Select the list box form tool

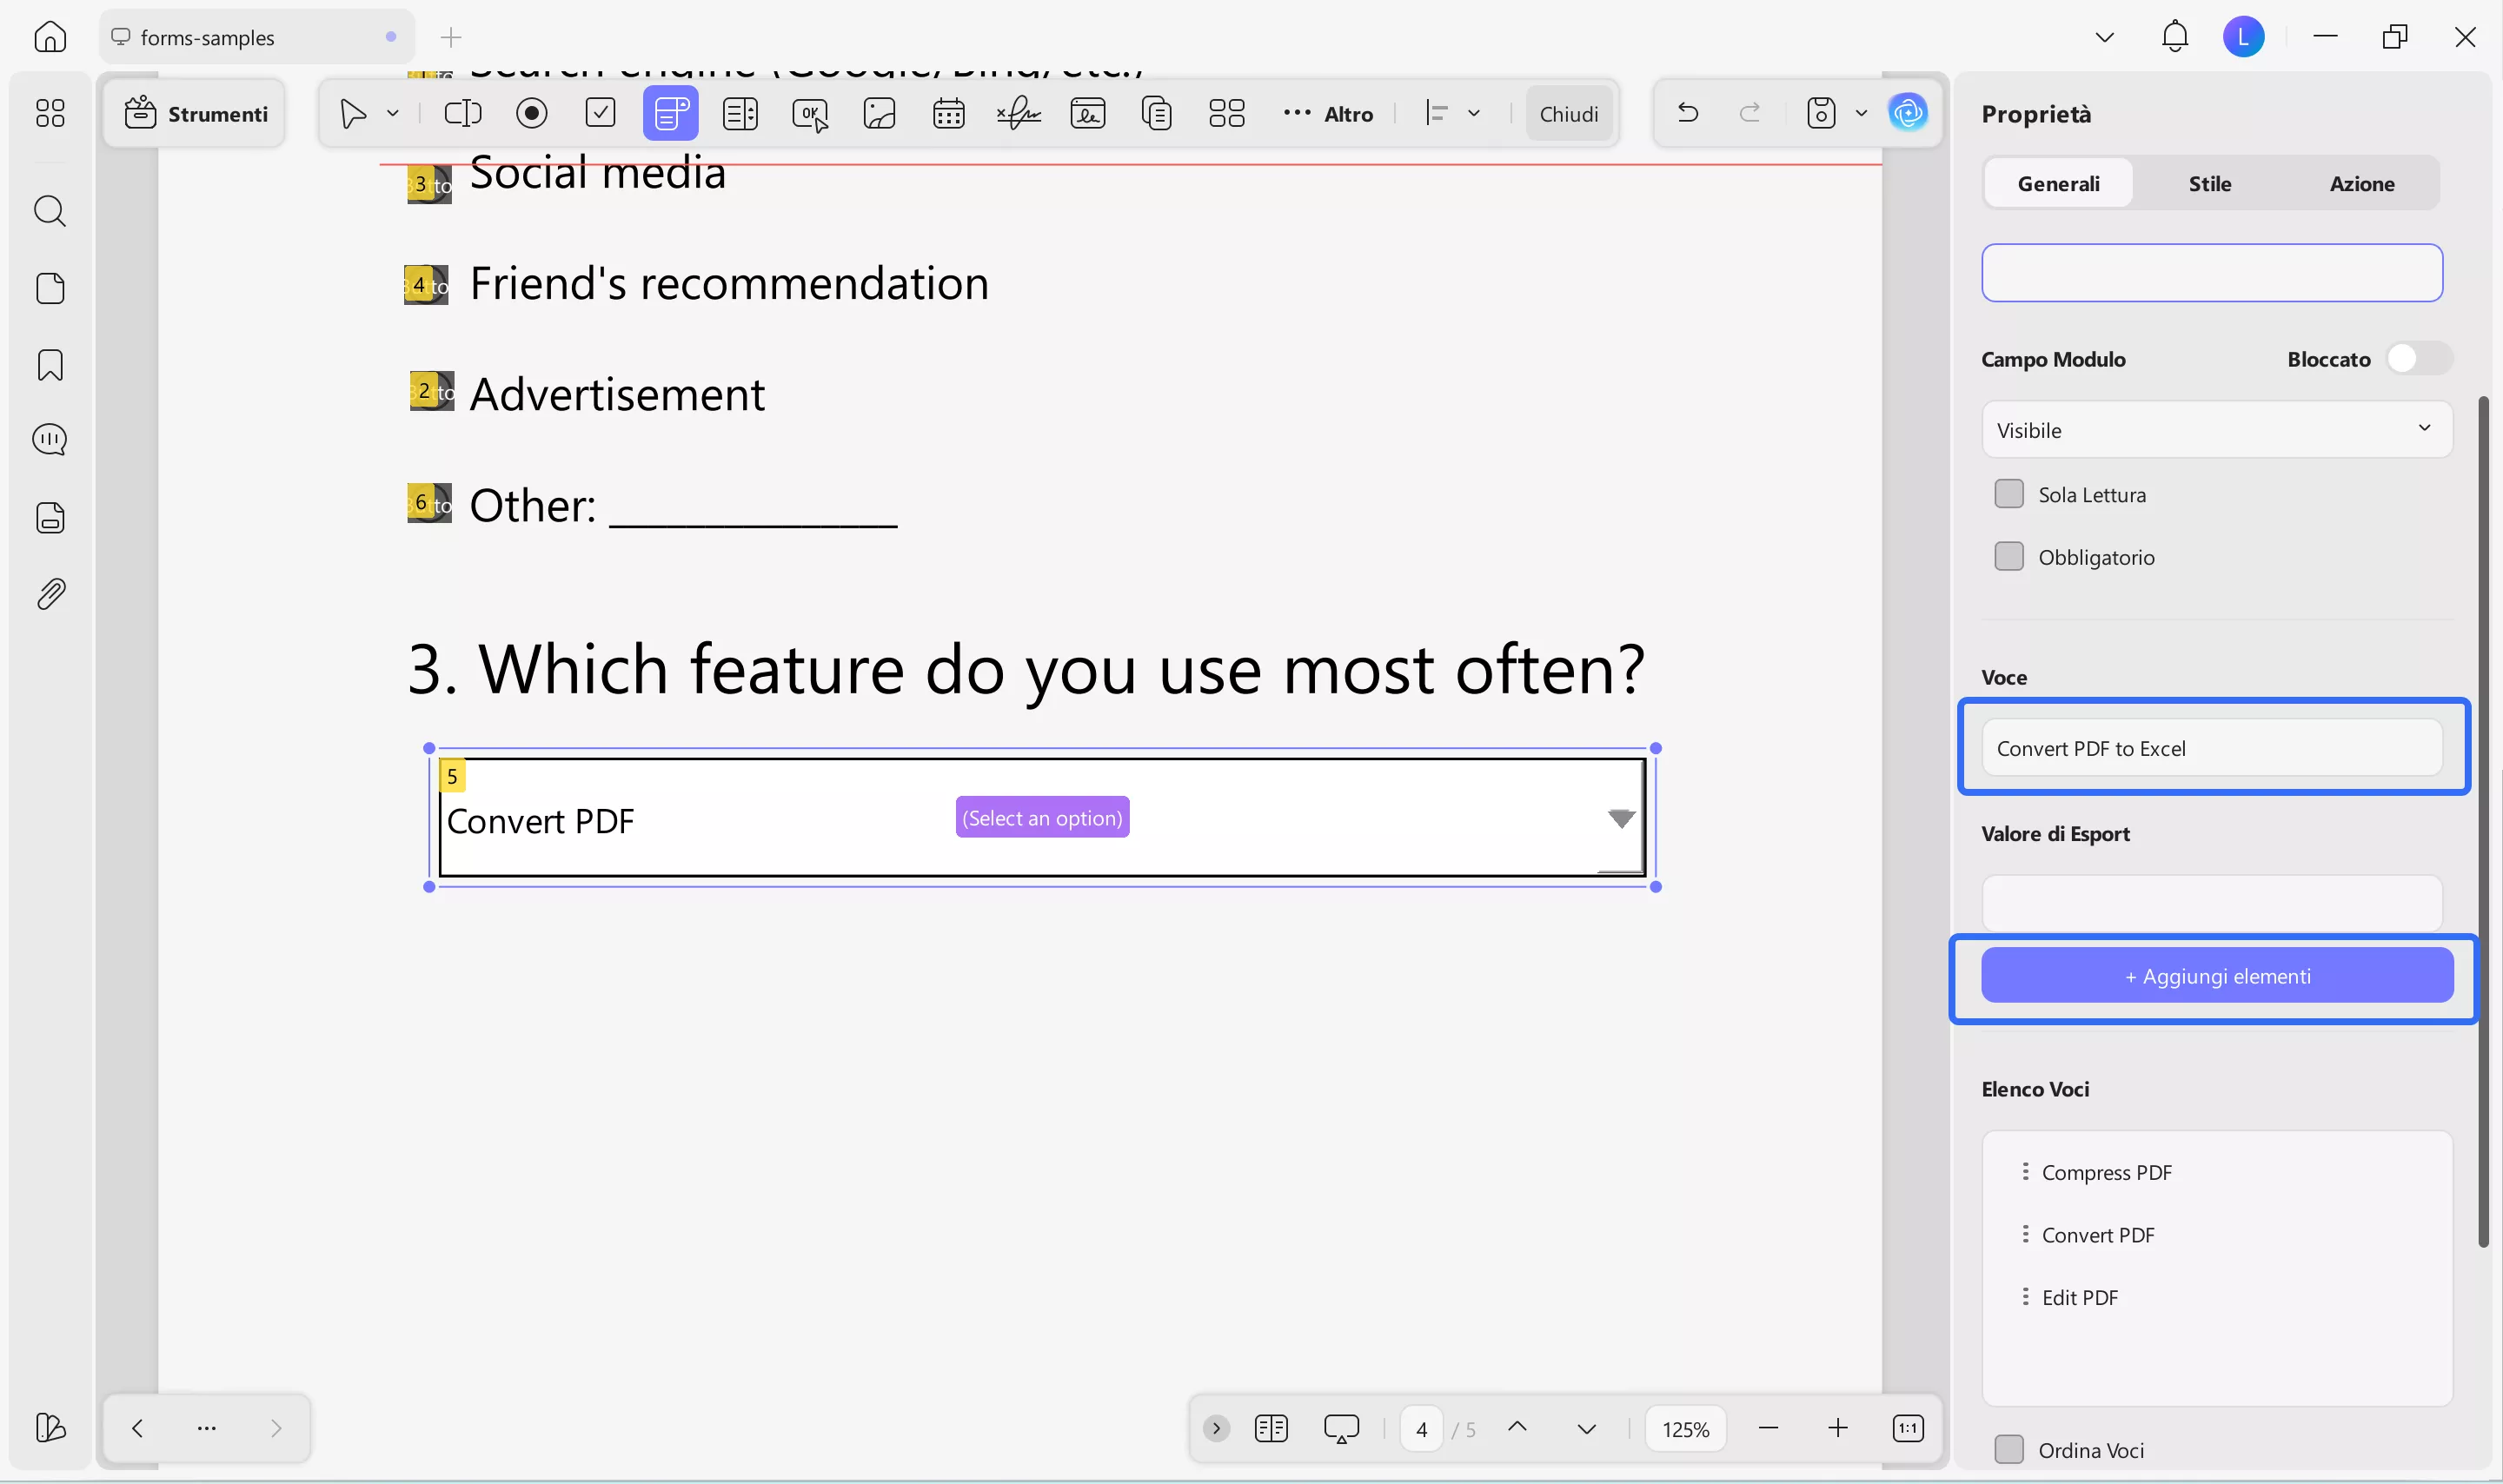click(x=739, y=113)
